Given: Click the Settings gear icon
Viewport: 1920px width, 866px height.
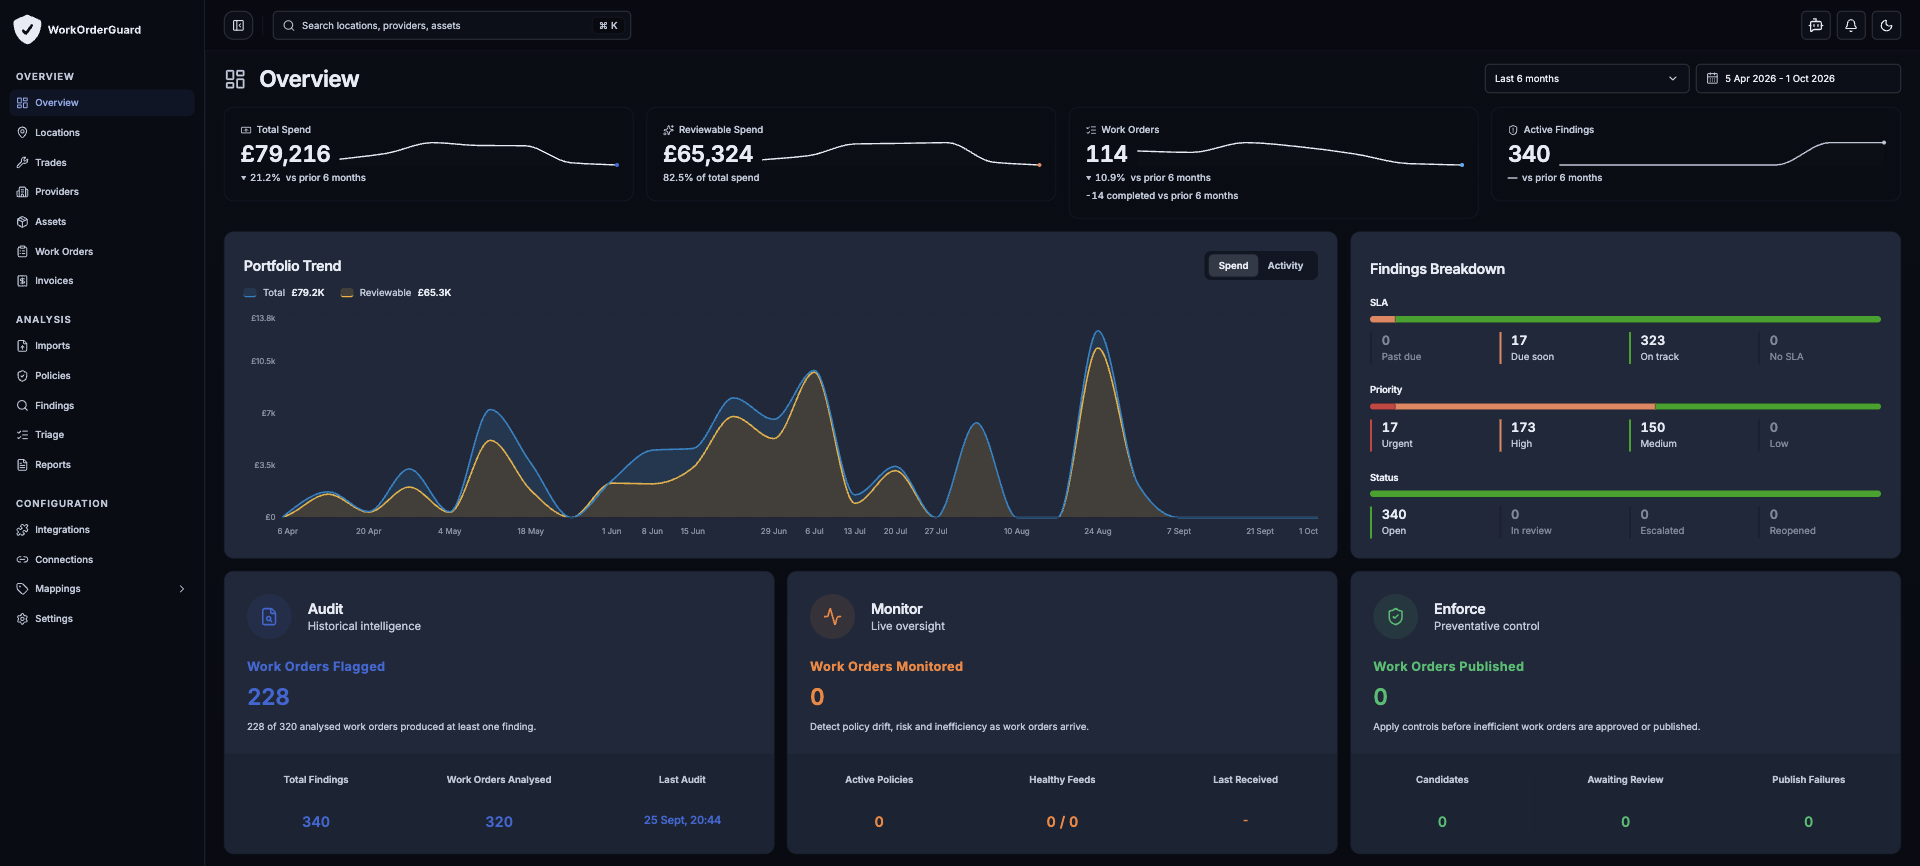Looking at the screenshot, I should pyautogui.click(x=22, y=619).
